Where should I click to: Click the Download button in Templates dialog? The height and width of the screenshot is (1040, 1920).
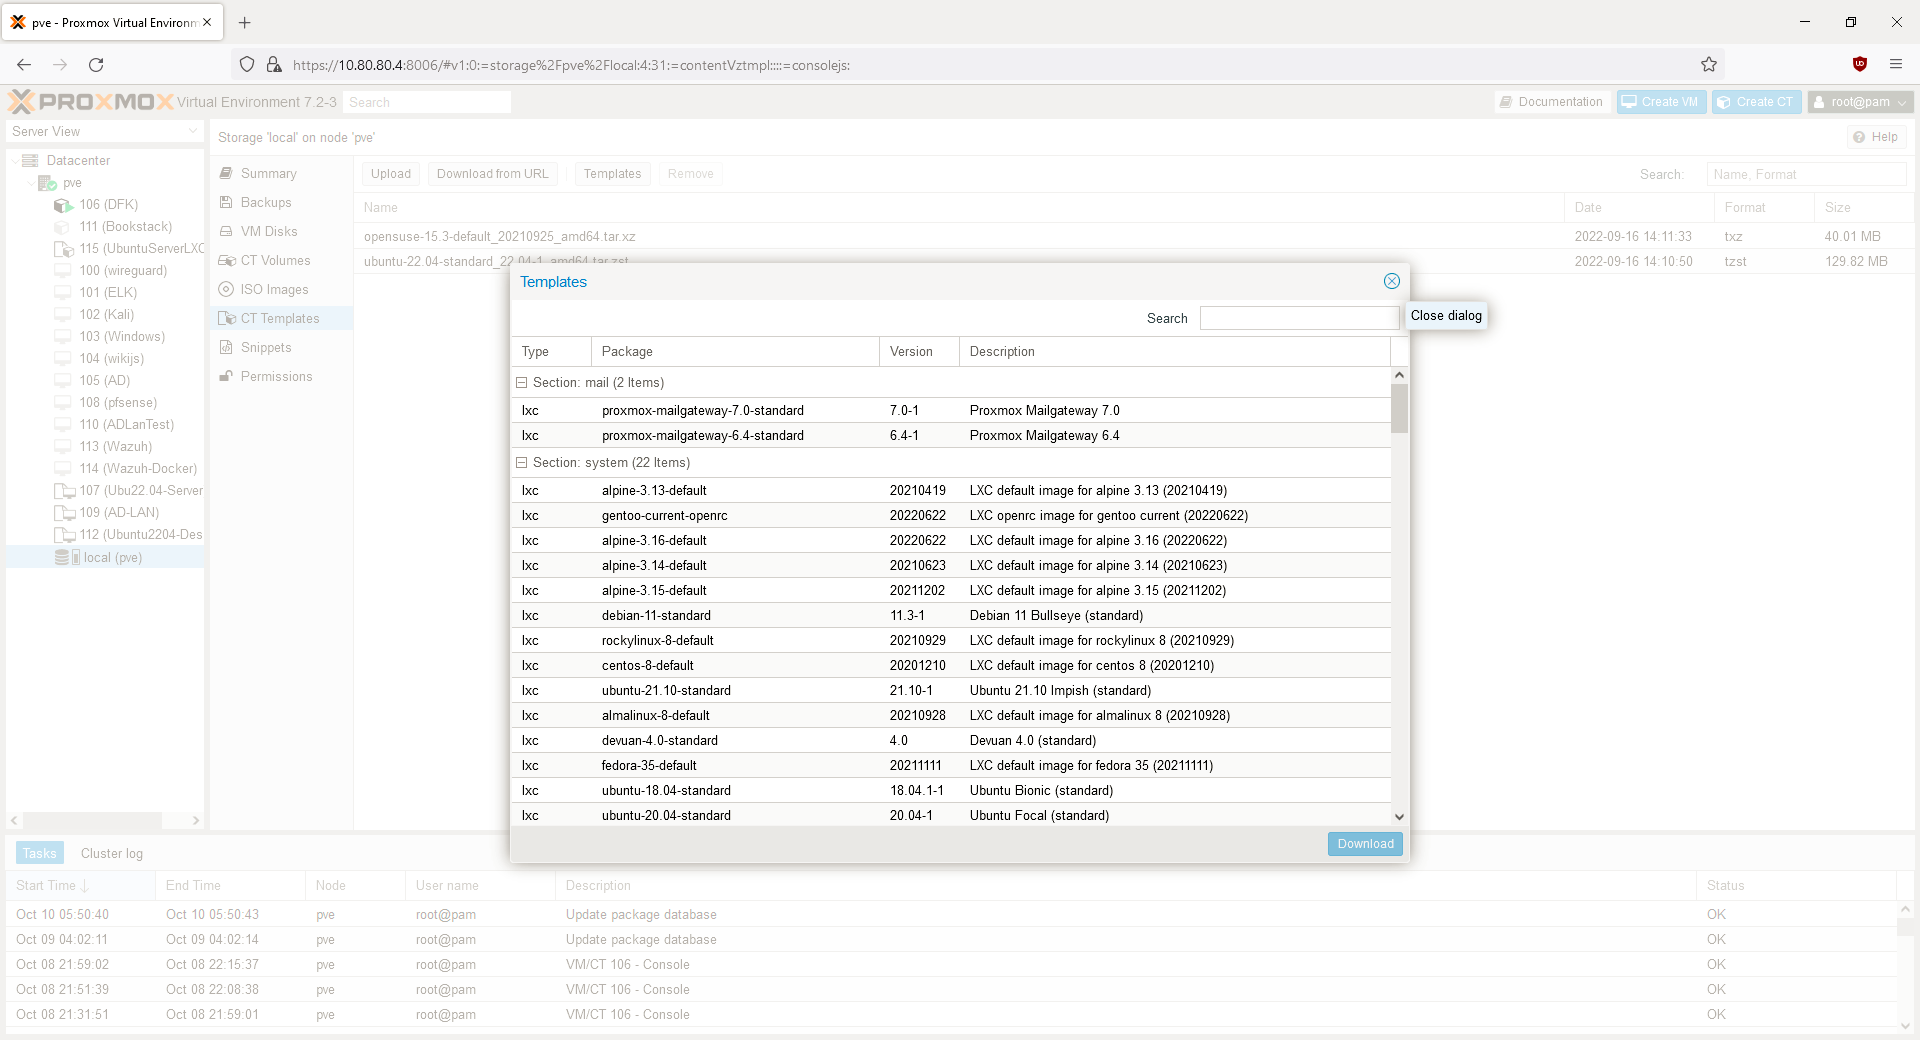pyautogui.click(x=1364, y=843)
